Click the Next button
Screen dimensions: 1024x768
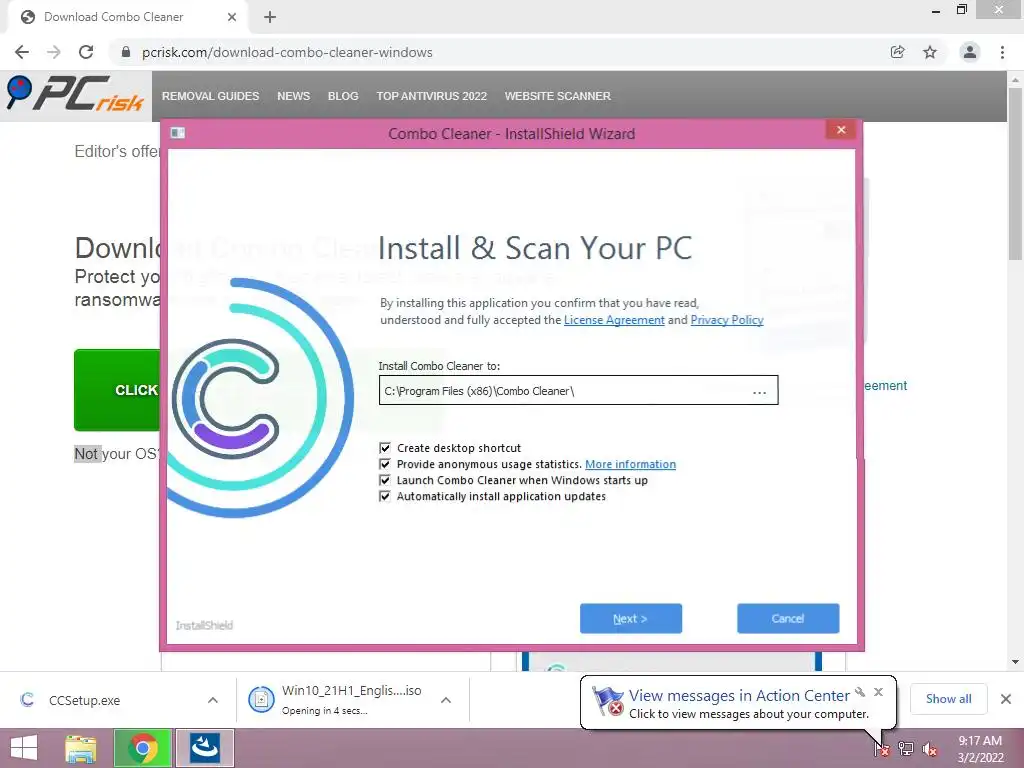(631, 618)
